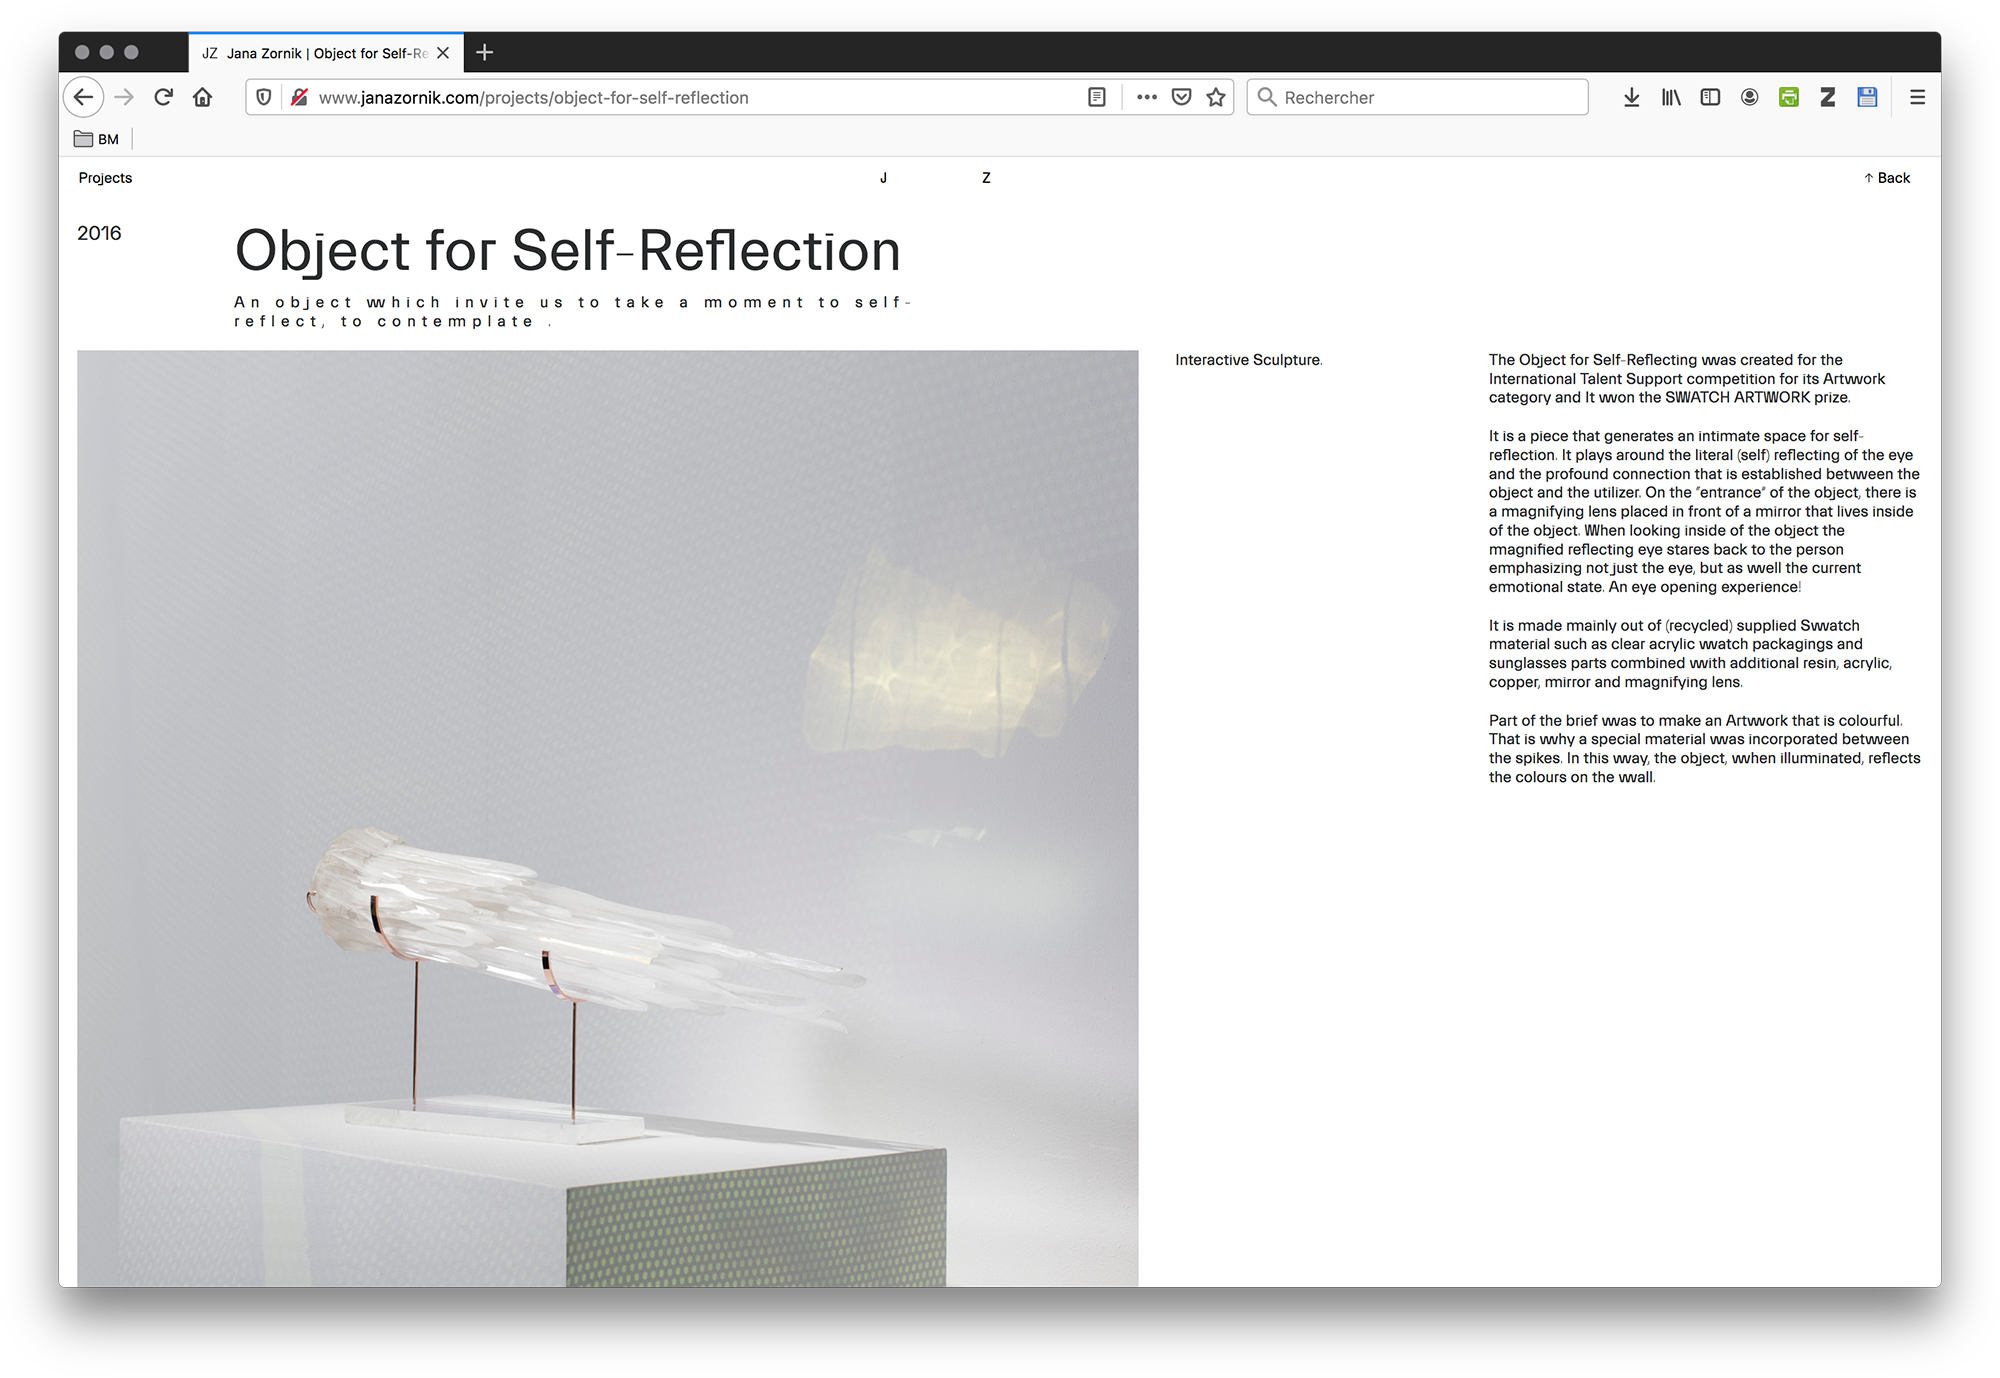Screen dimensions: 2000x1378
Task: Open the Projects menu link
Action: coord(105,178)
